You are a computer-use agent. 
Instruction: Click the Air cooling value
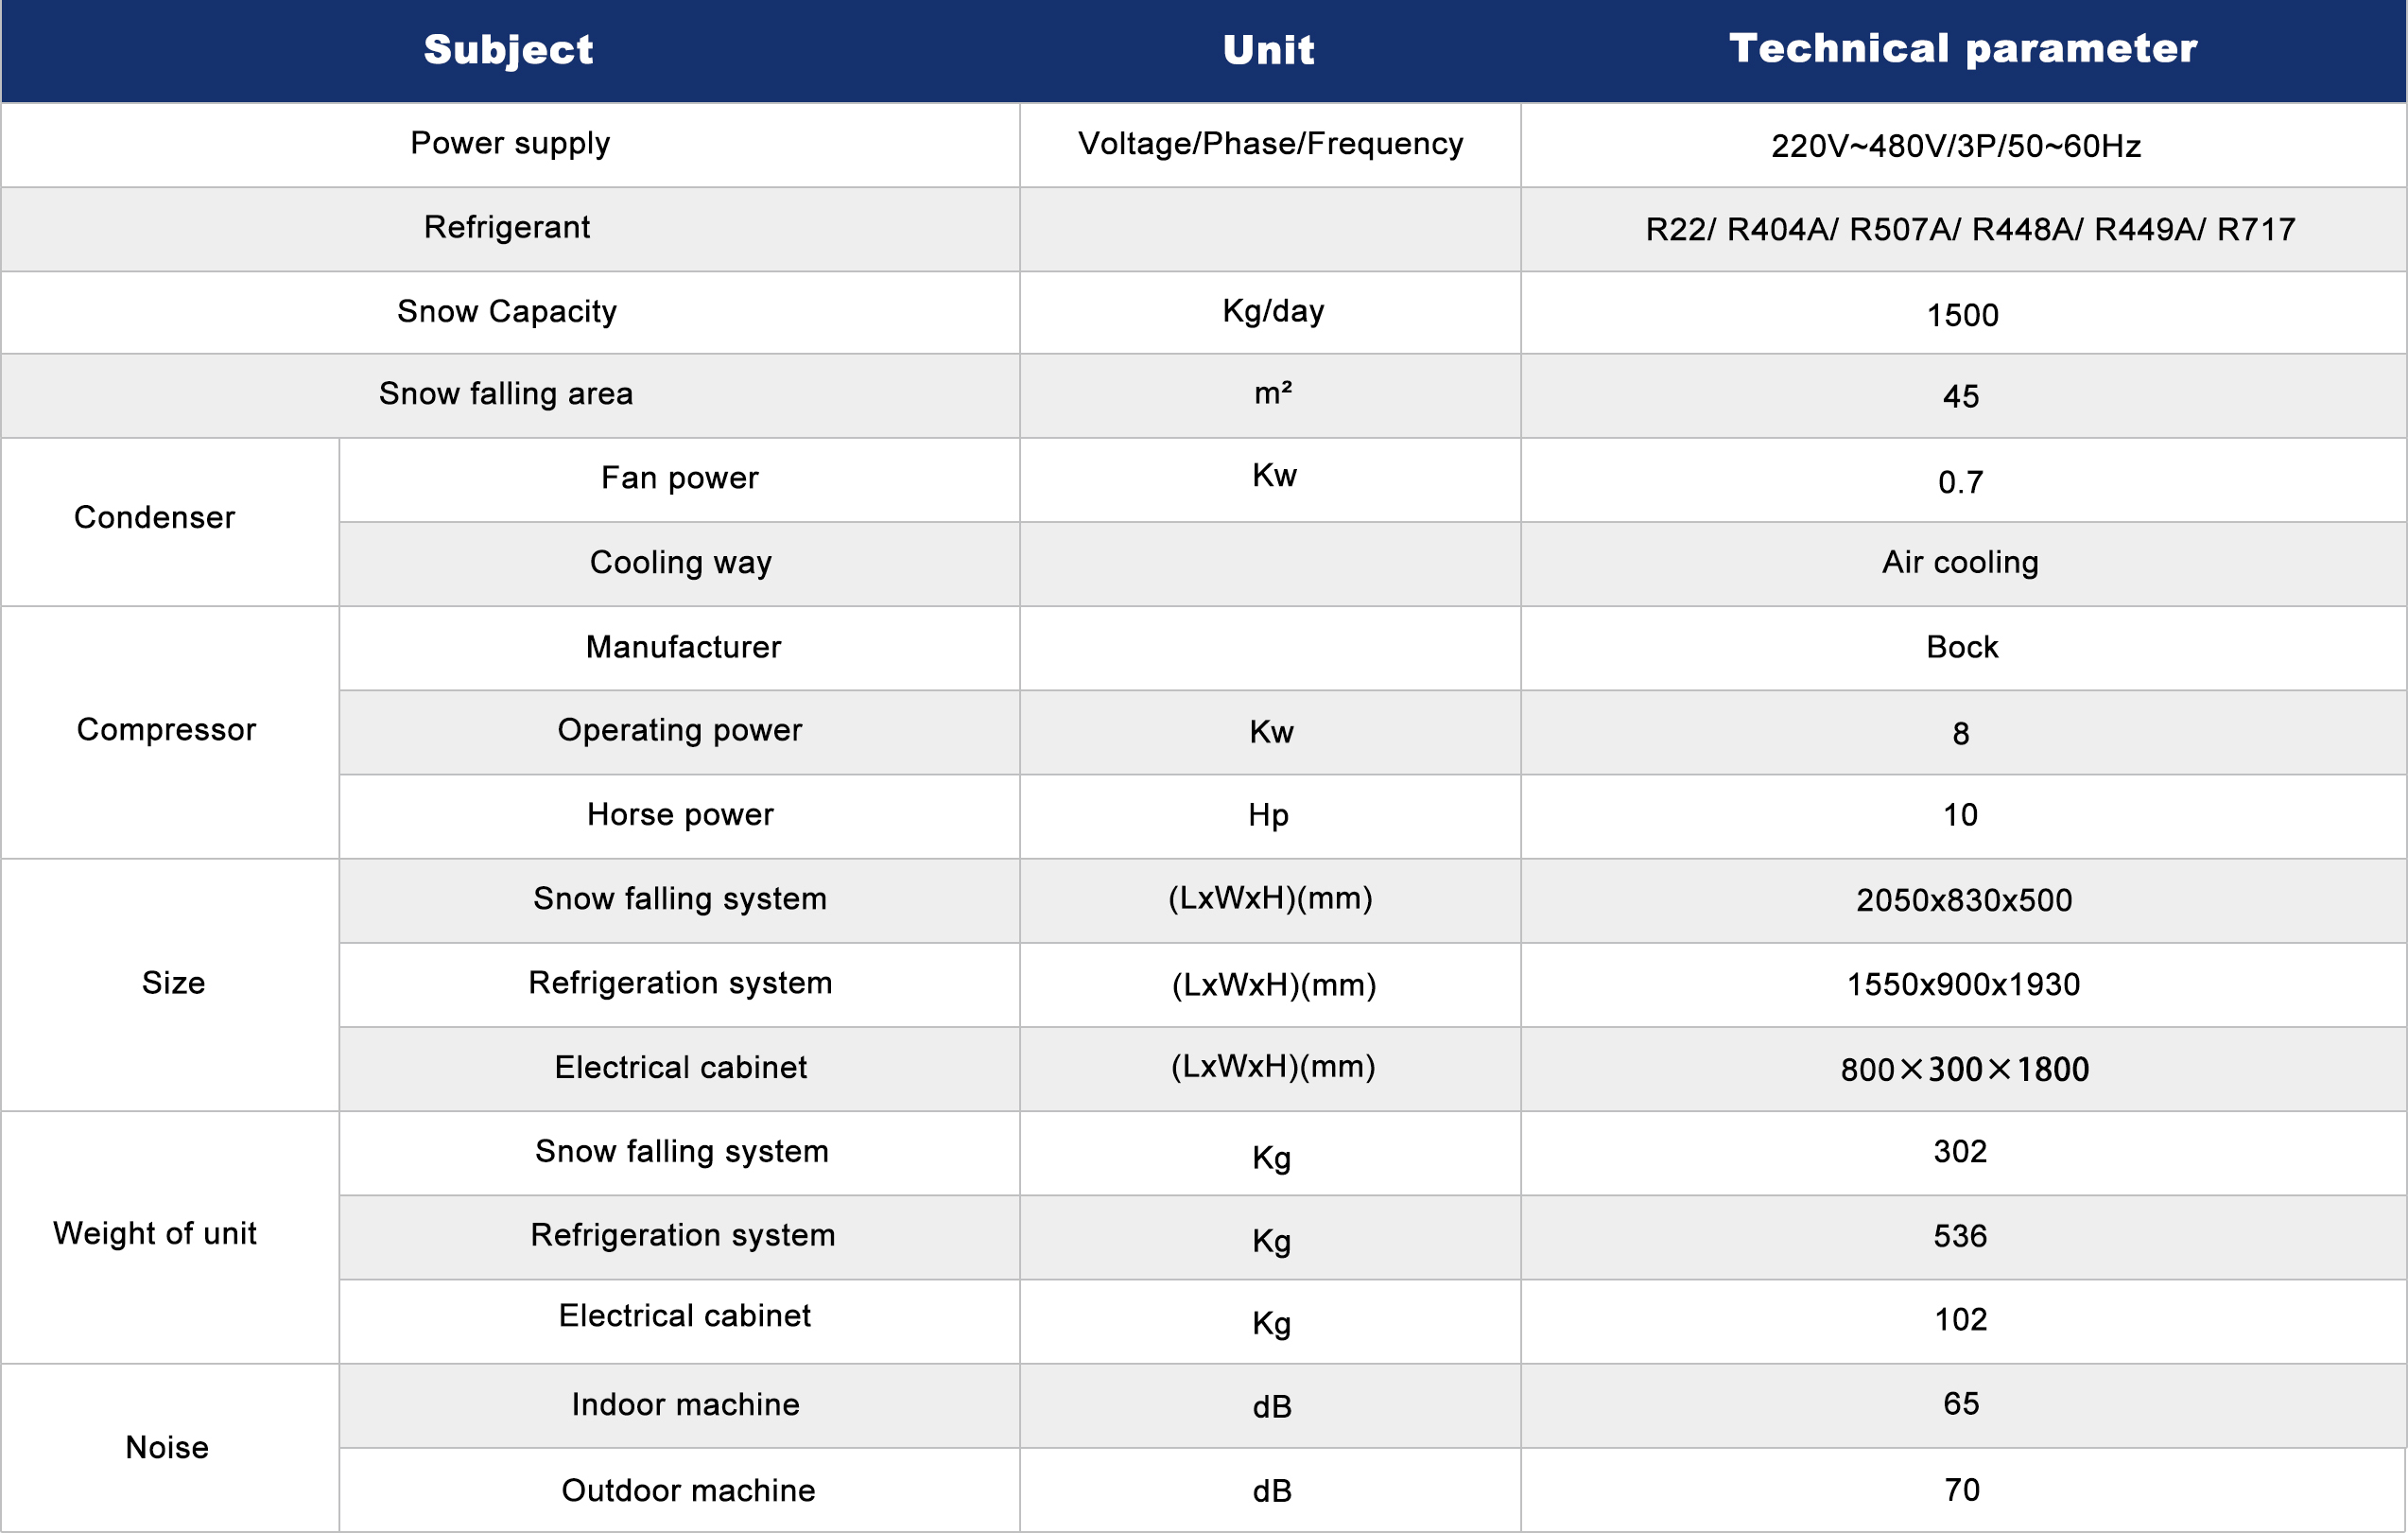pyautogui.click(x=1959, y=563)
